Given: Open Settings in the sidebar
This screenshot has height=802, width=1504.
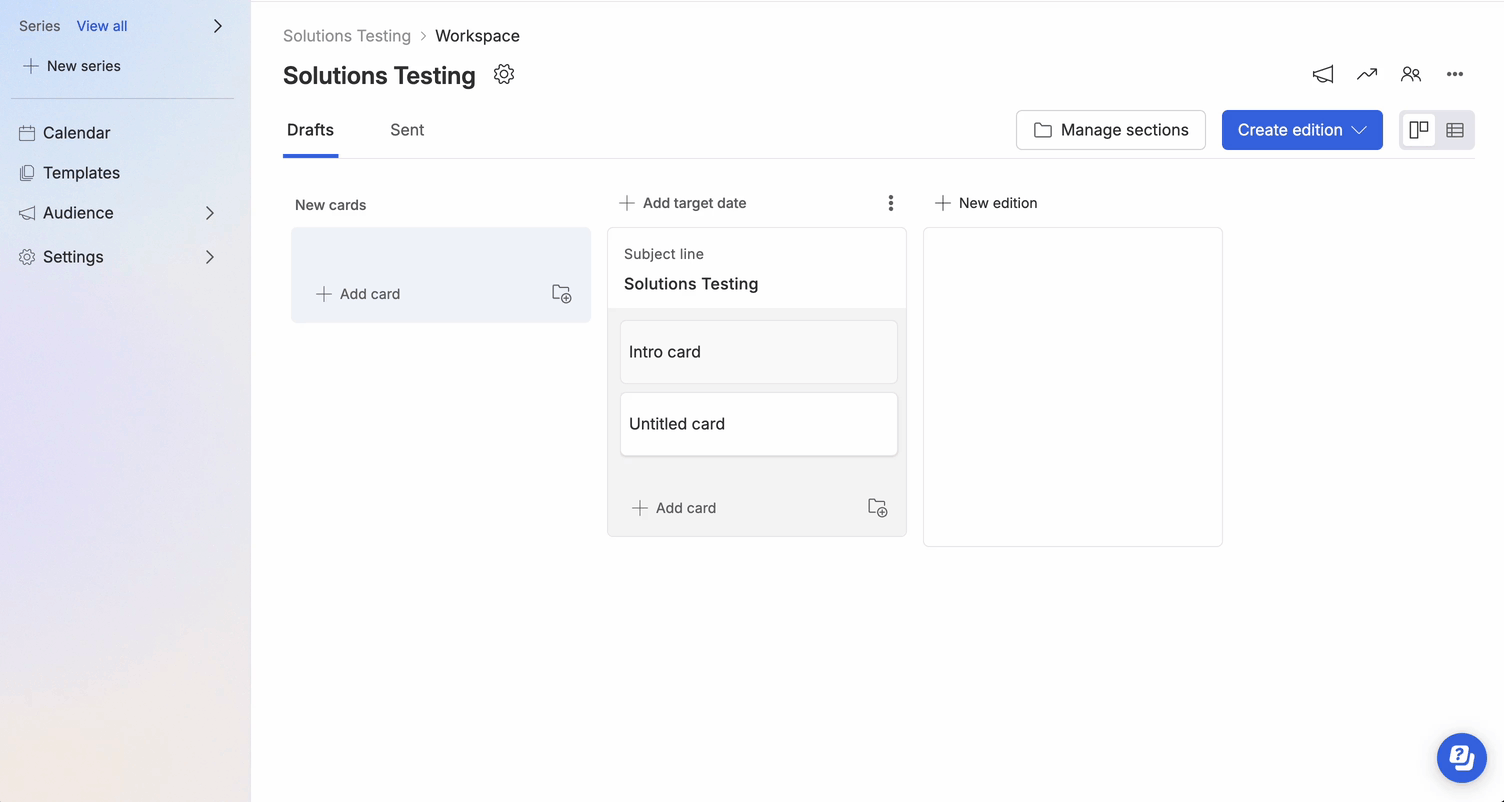Looking at the screenshot, I should pyautogui.click(x=73, y=257).
